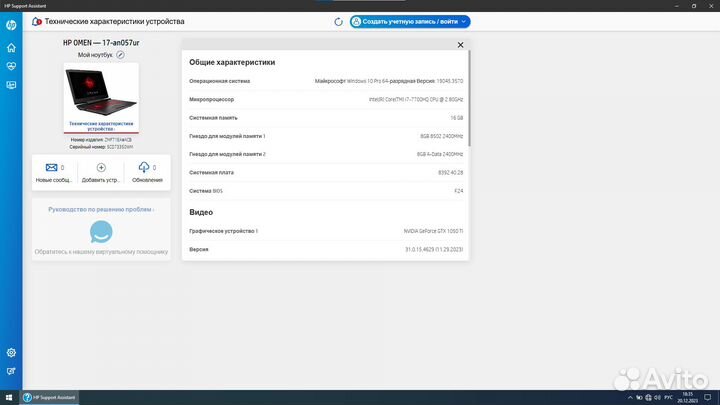Open 'Руководство по решению проблем' link
Screen dimensions: 720x405
pyautogui.click(x=101, y=209)
